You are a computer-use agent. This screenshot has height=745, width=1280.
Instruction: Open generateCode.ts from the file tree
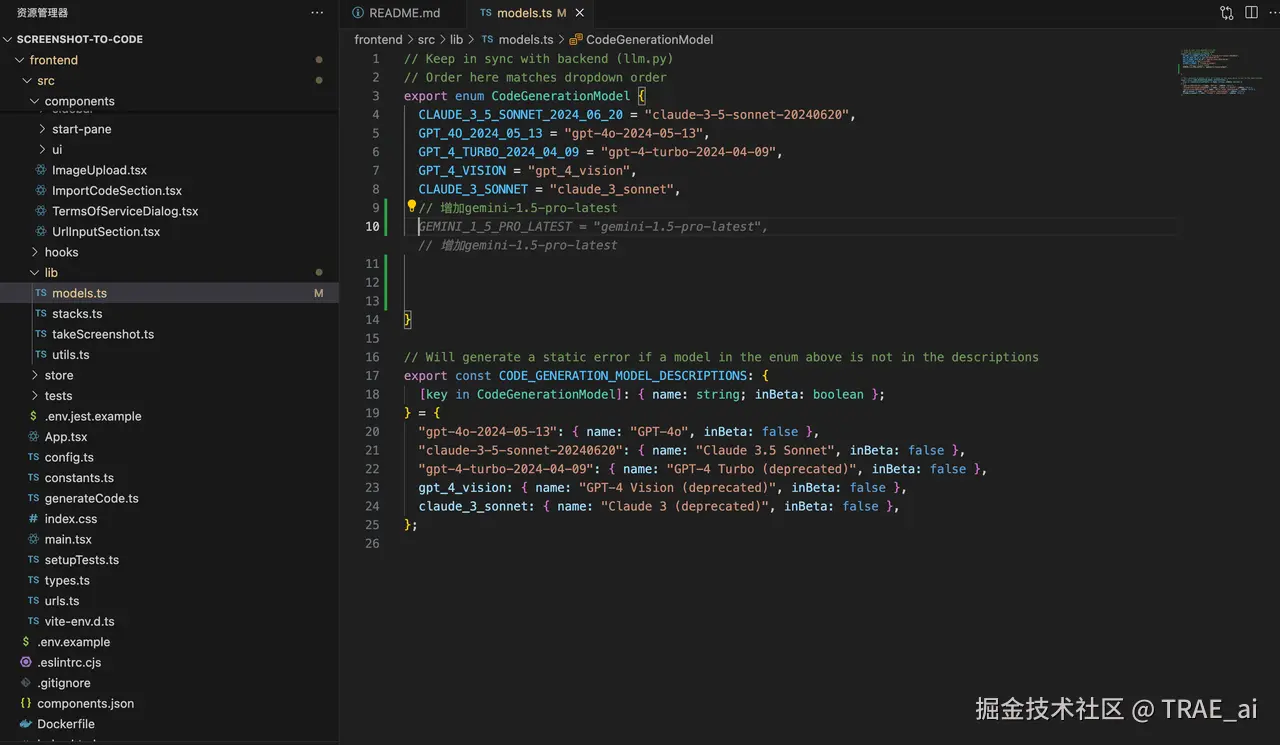[x=91, y=498]
